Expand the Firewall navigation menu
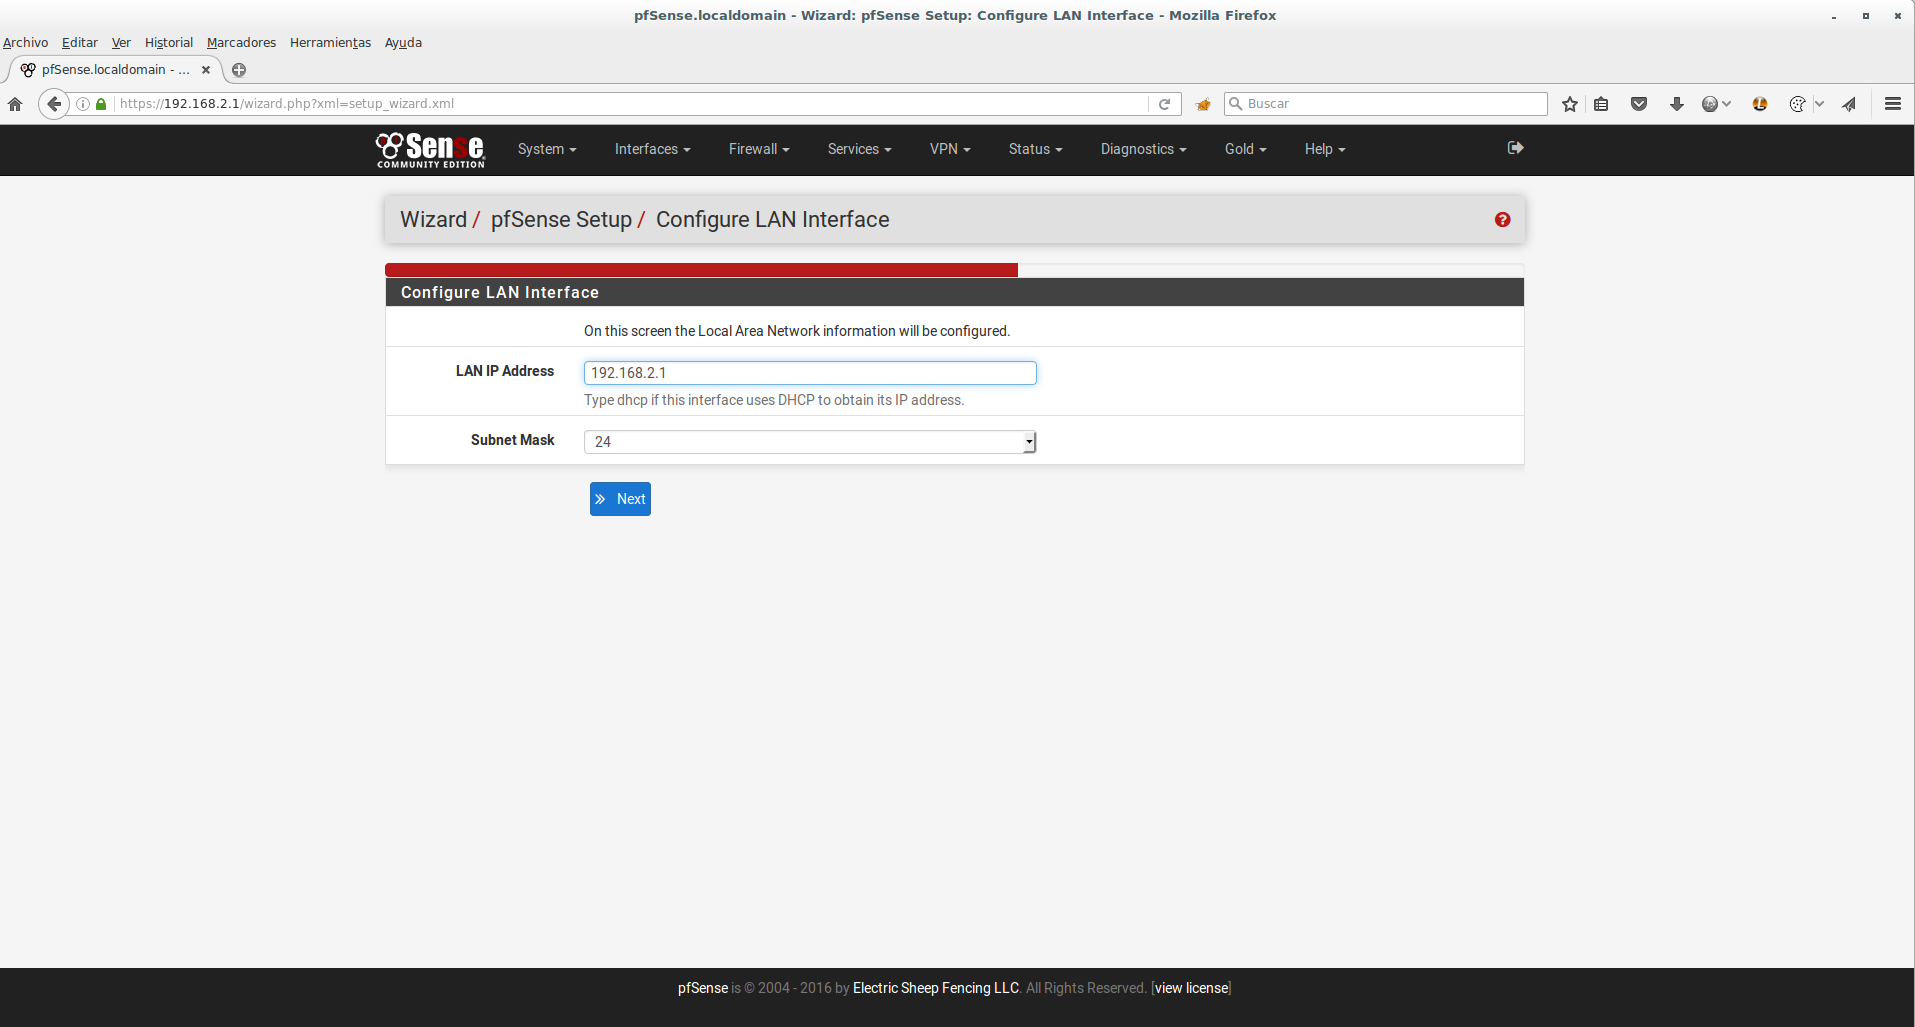 [x=758, y=149]
